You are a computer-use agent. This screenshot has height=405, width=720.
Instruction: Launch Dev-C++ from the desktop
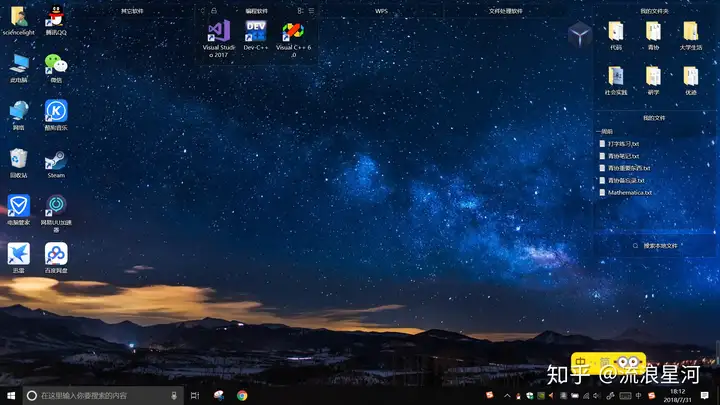pos(256,32)
